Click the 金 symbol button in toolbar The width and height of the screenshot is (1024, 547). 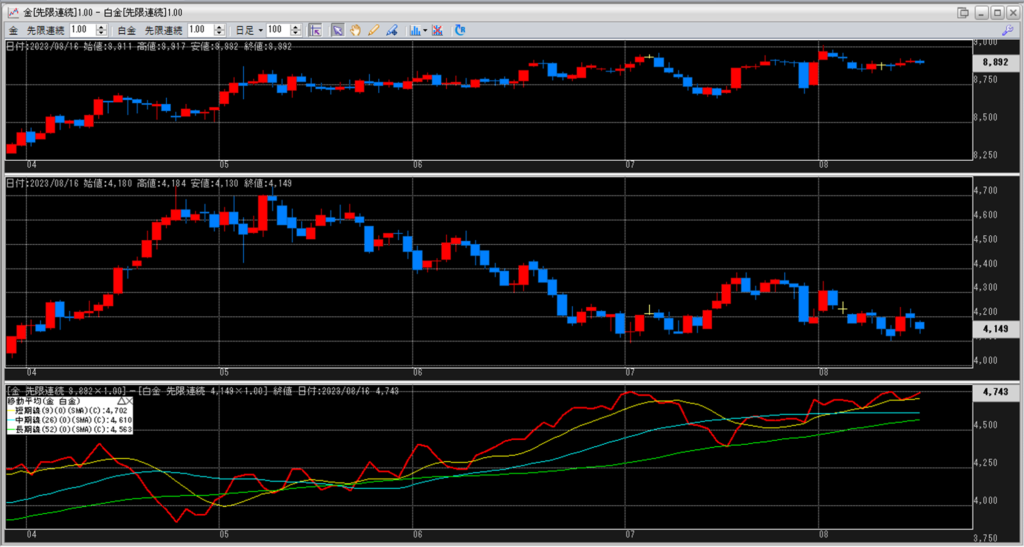pyautogui.click(x=13, y=30)
